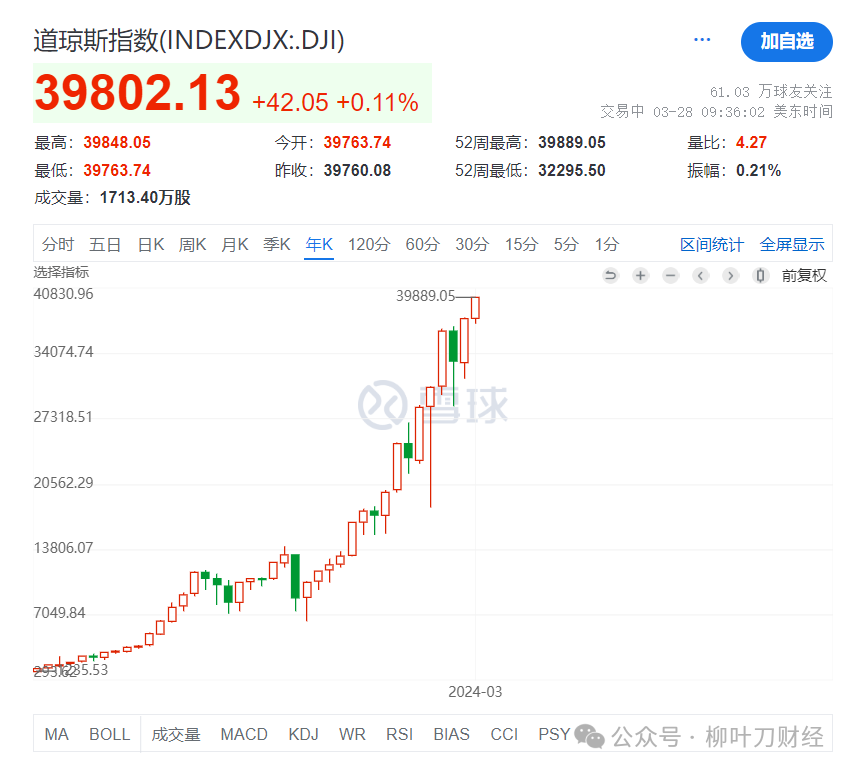Click 成交量 value 1713.40万股
Viewport: 851px width, 771px height.
pyautogui.click(x=145, y=197)
